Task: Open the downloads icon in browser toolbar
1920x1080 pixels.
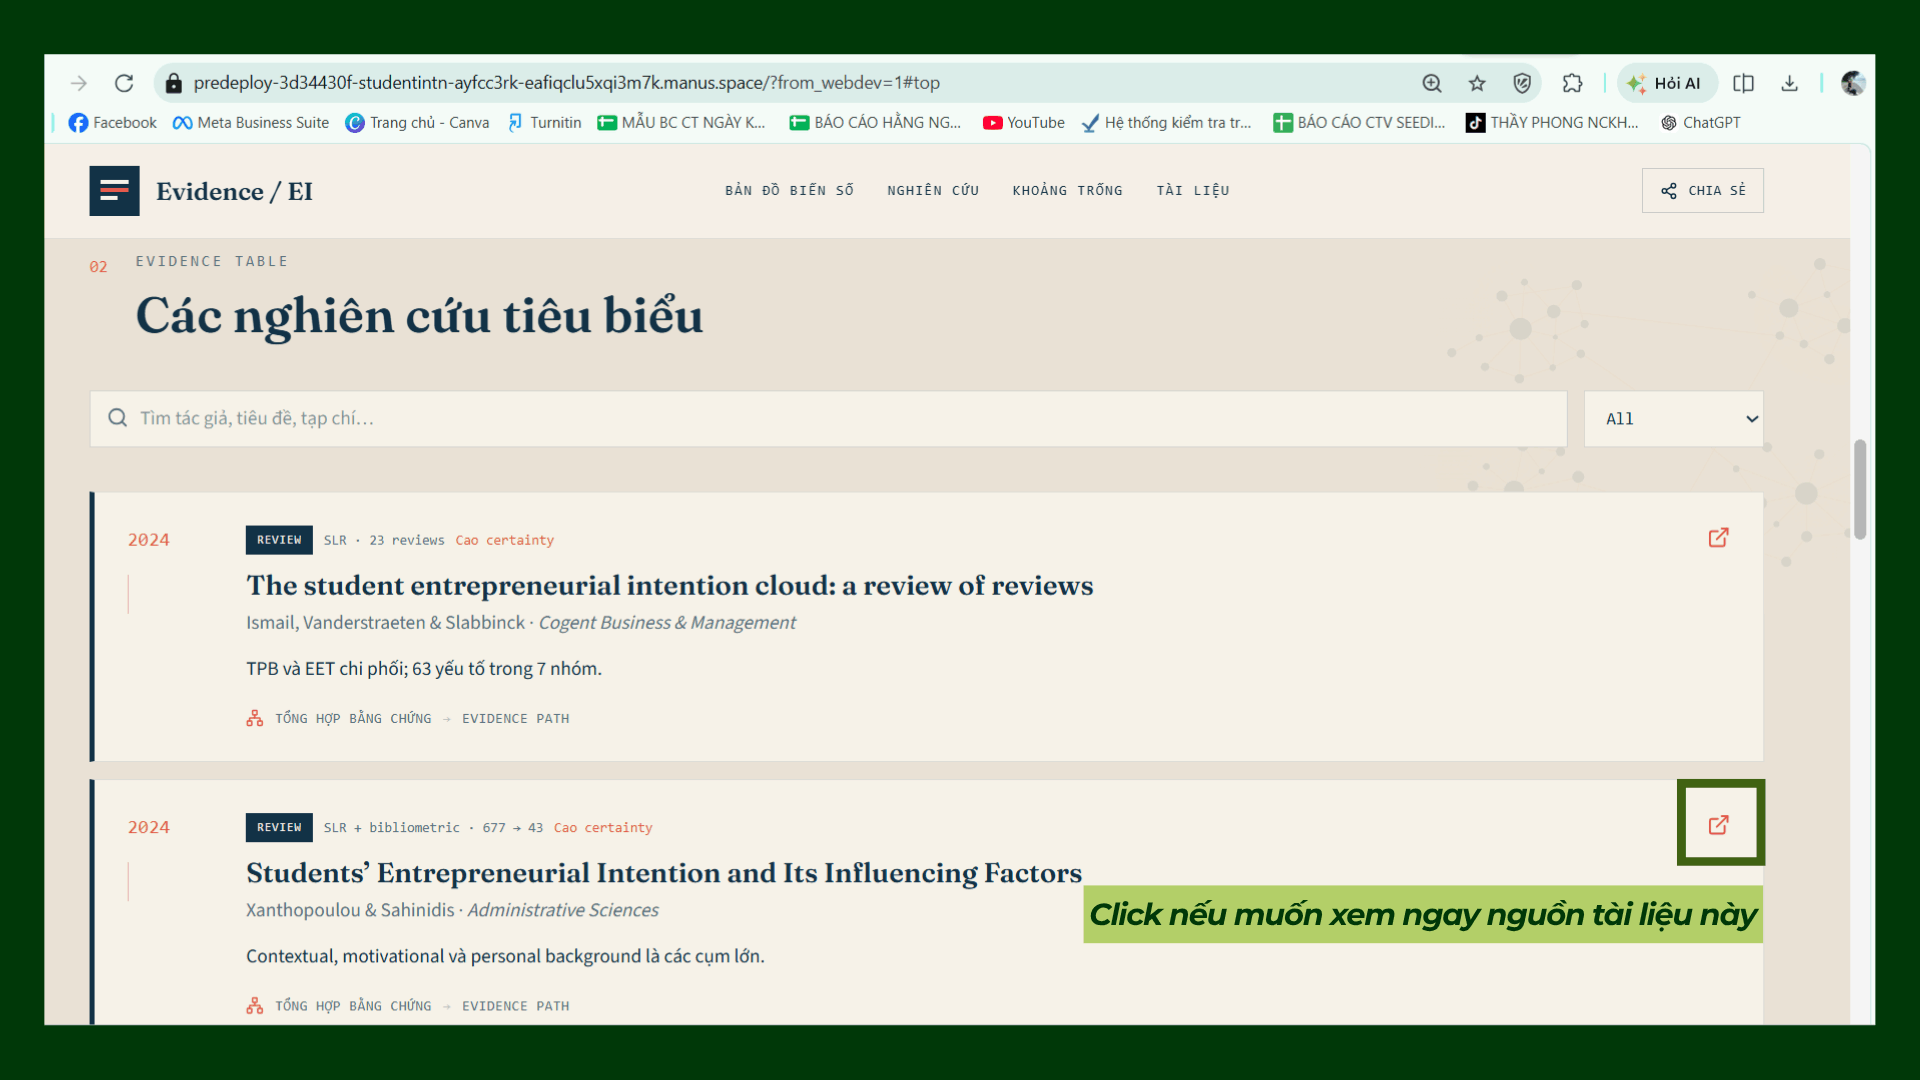Action: pos(1789,83)
